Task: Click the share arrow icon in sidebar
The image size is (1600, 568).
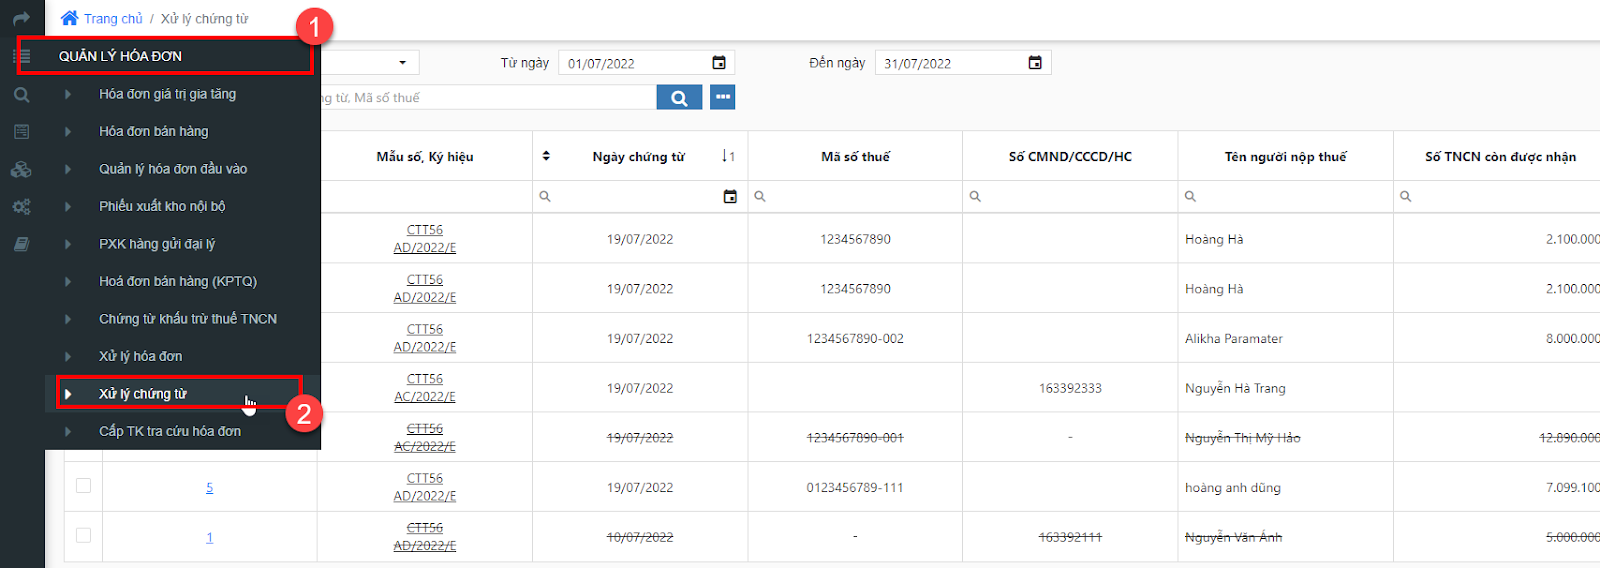Action: (21, 18)
